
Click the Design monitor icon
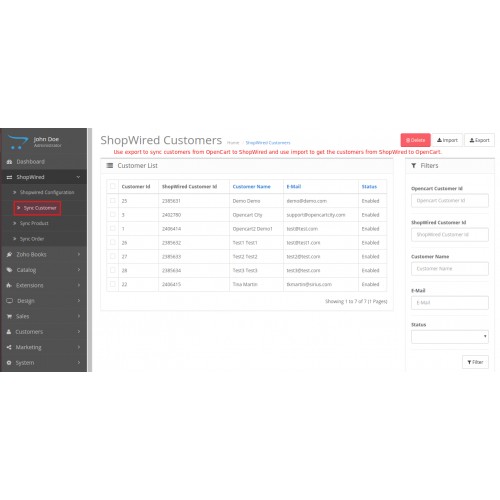tap(10, 301)
